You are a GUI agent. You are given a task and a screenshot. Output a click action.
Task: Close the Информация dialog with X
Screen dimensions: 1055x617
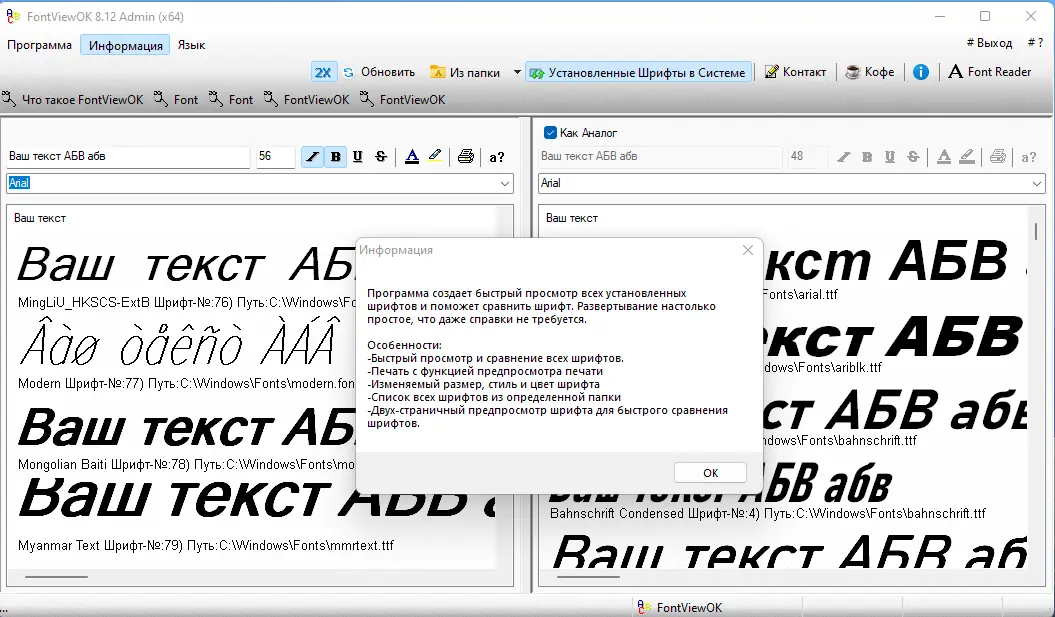[x=748, y=250]
